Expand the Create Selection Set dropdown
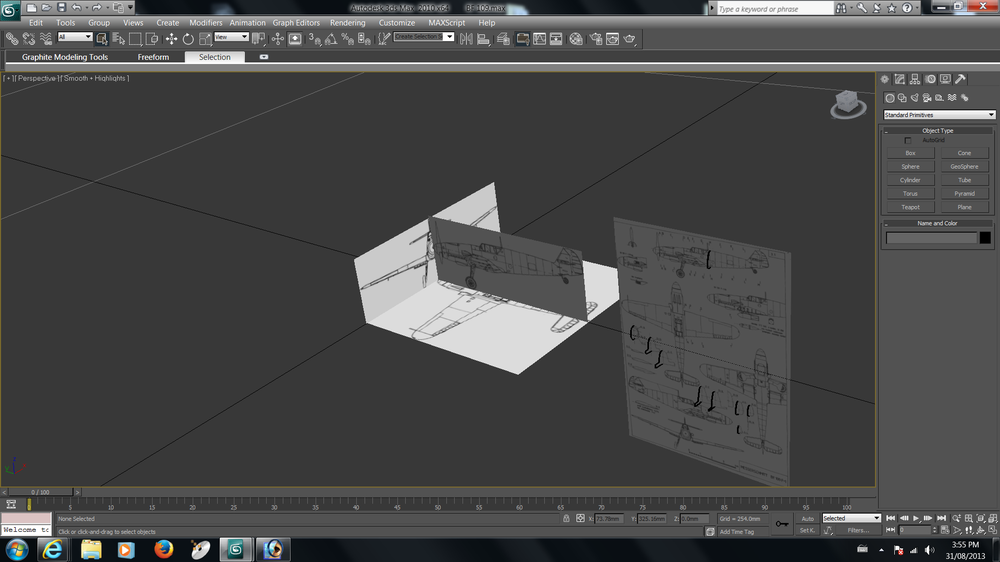The image size is (1000, 562). tap(449, 37)
